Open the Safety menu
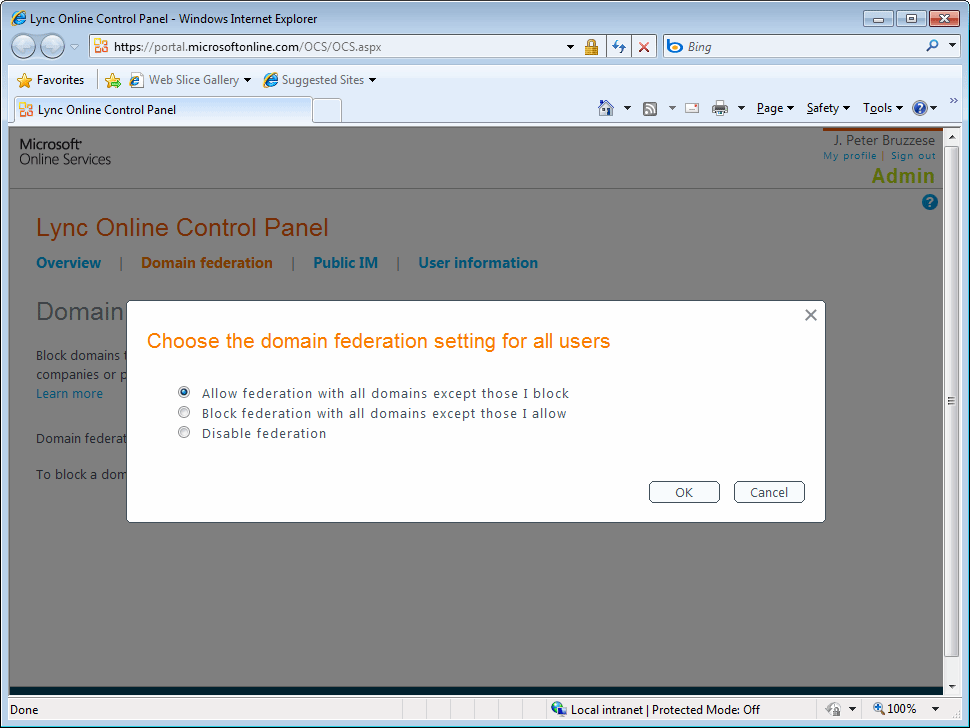Image resolution: width=970 pixels, height=728 pixels. [x=828, y=108]
